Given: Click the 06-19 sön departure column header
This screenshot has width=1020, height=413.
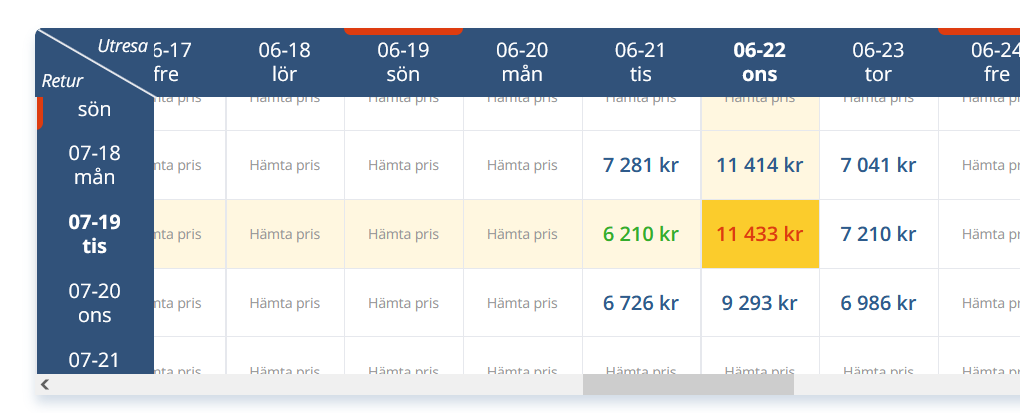Looking at the screenshot, I should click(403, 62).
